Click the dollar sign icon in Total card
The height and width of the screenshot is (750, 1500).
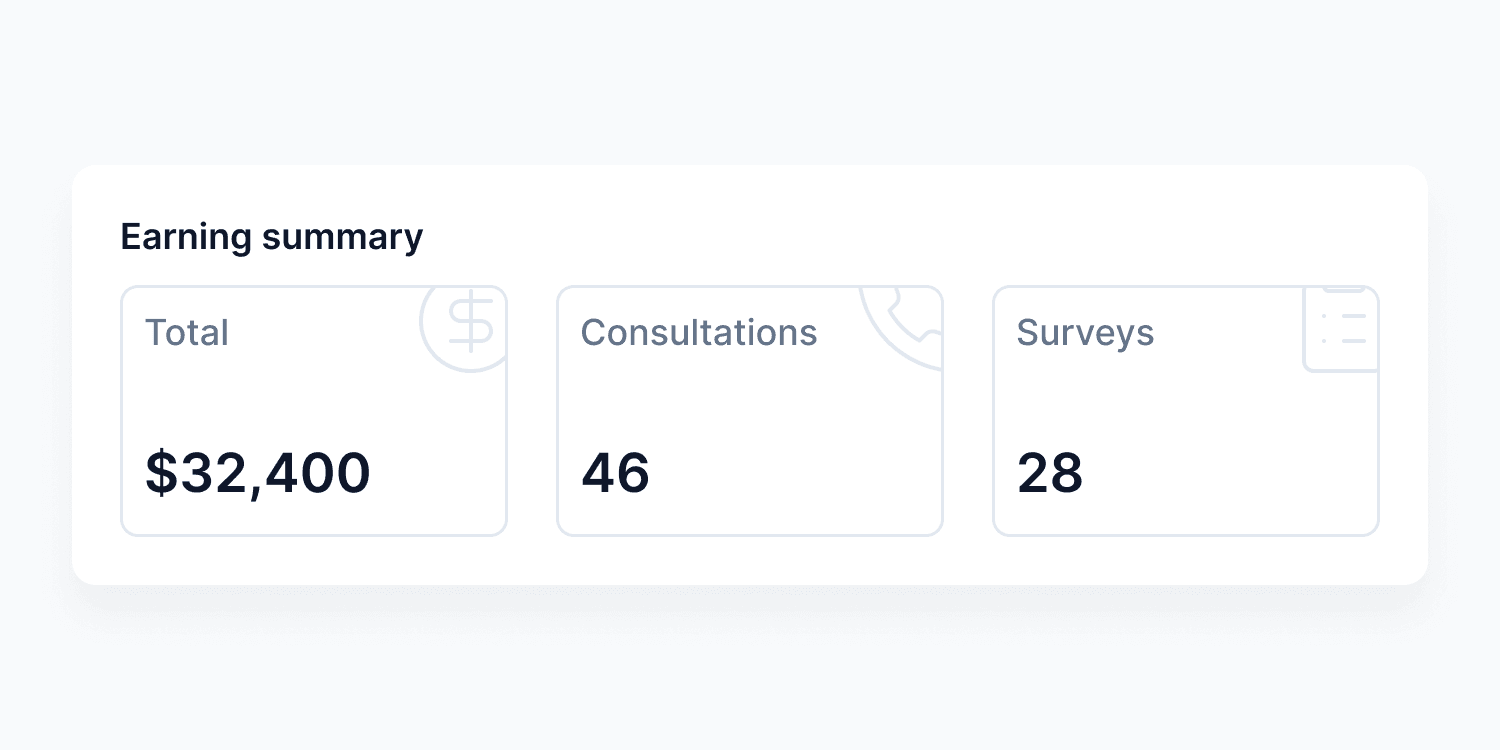(x=466, y=324)
